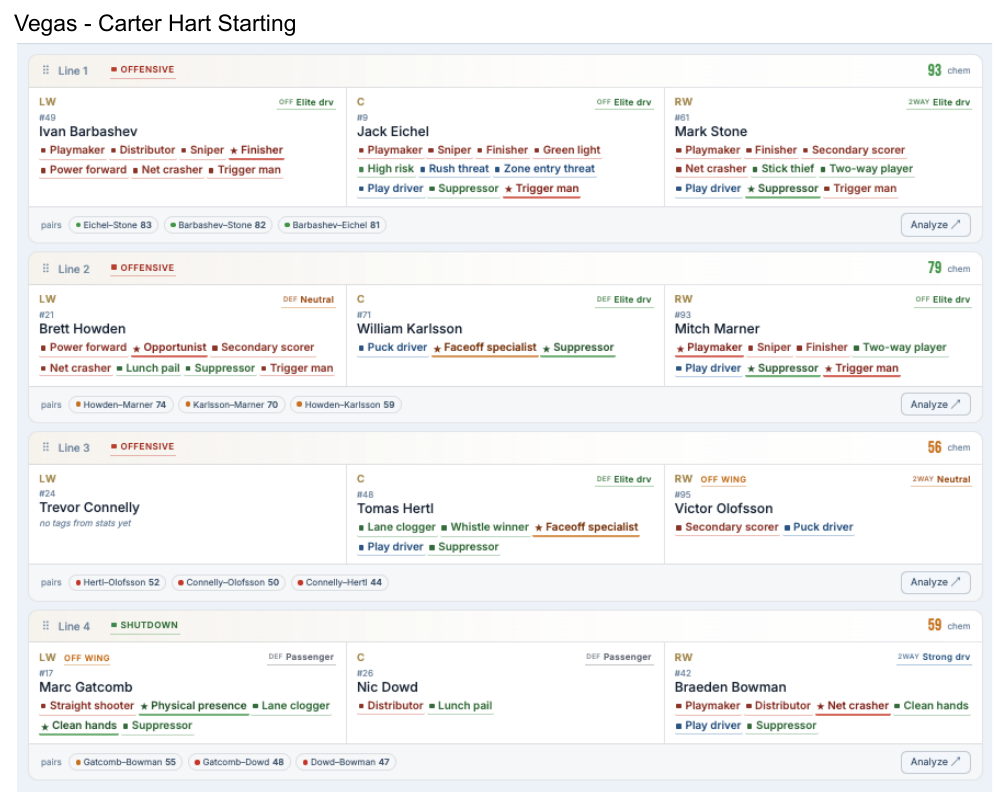This screenshot has height=792, width=1005.
Task: Click Bowman's starred Net crasher tag
Action: click(x=852, y=706)
